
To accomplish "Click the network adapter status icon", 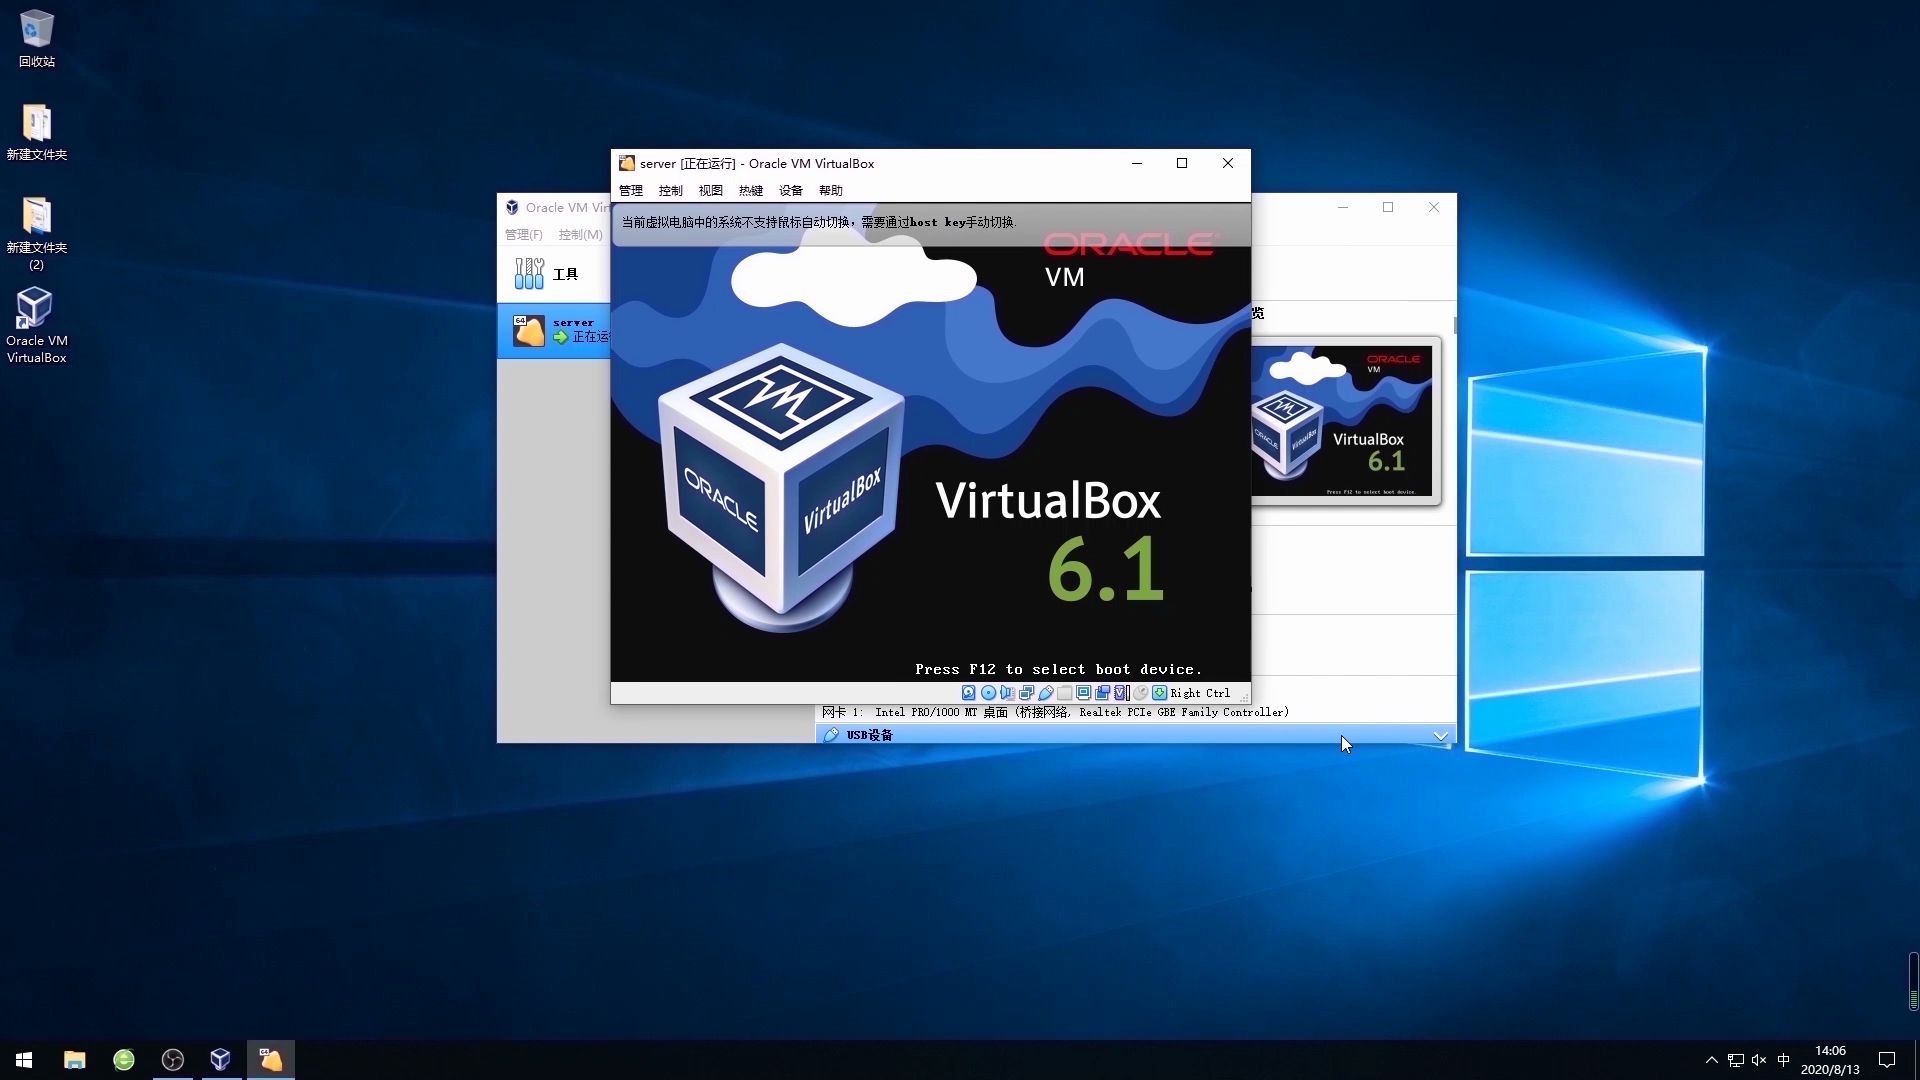I will tap(1026, 693).
